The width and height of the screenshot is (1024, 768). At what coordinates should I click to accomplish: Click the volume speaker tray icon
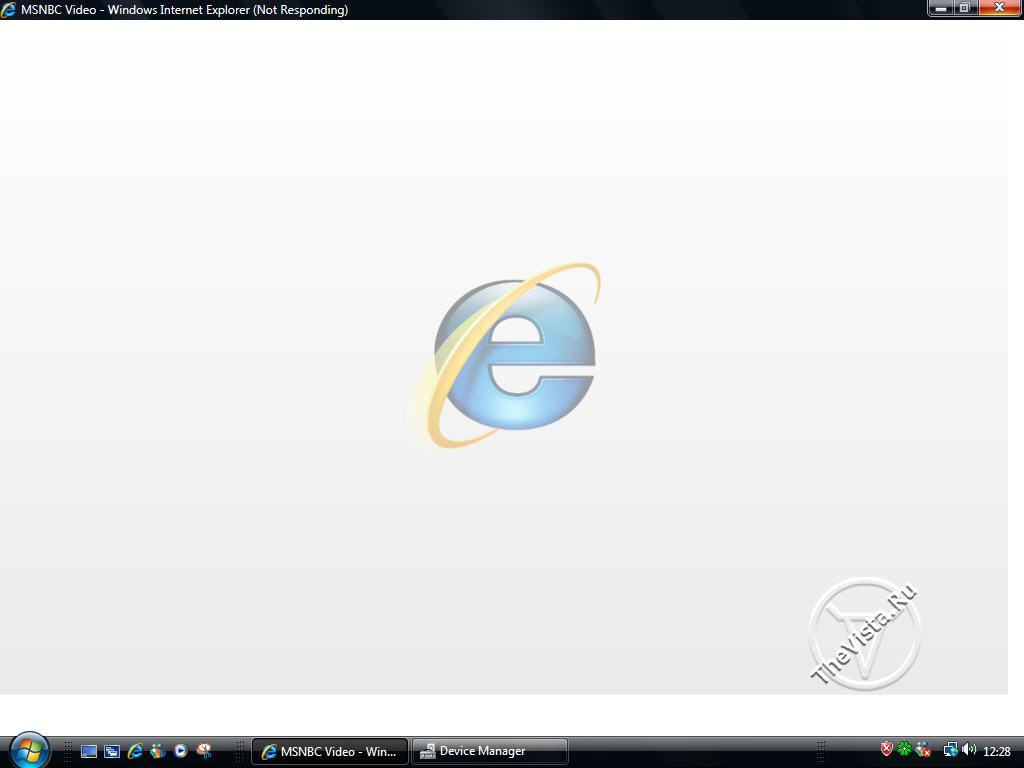(x=969, y=750)
